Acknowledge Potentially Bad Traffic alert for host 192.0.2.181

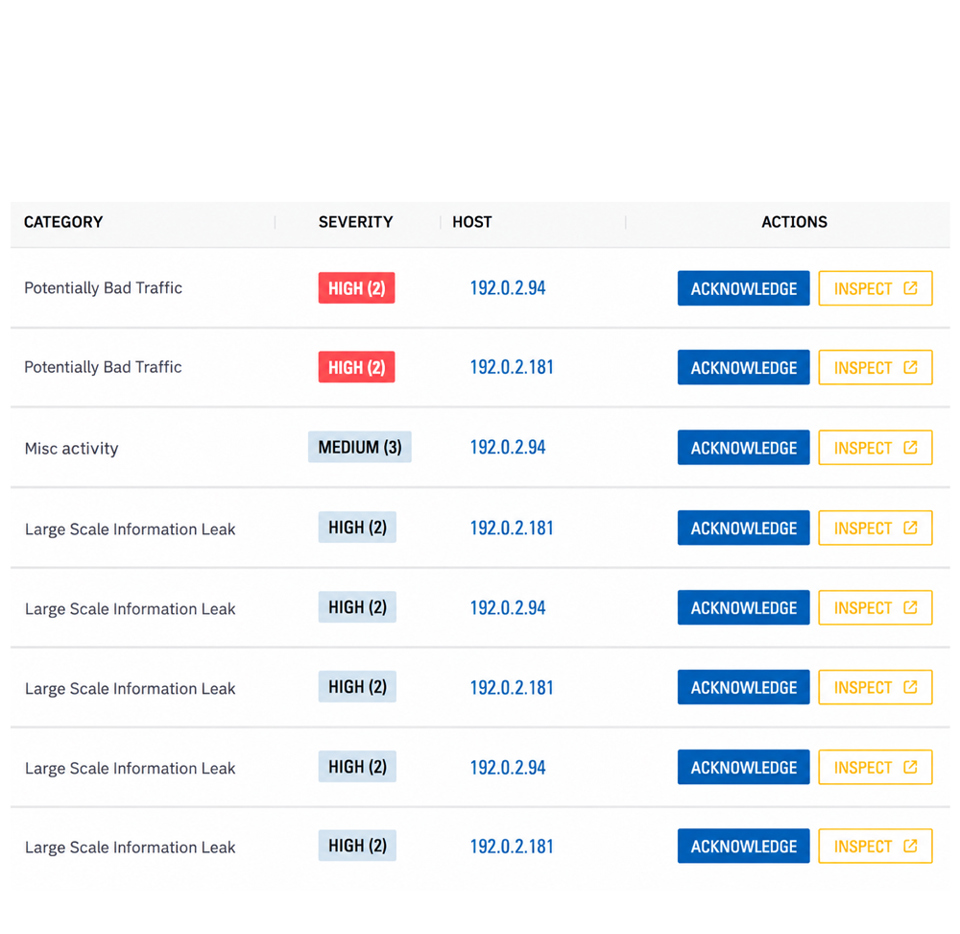click(x=743, y=367)
